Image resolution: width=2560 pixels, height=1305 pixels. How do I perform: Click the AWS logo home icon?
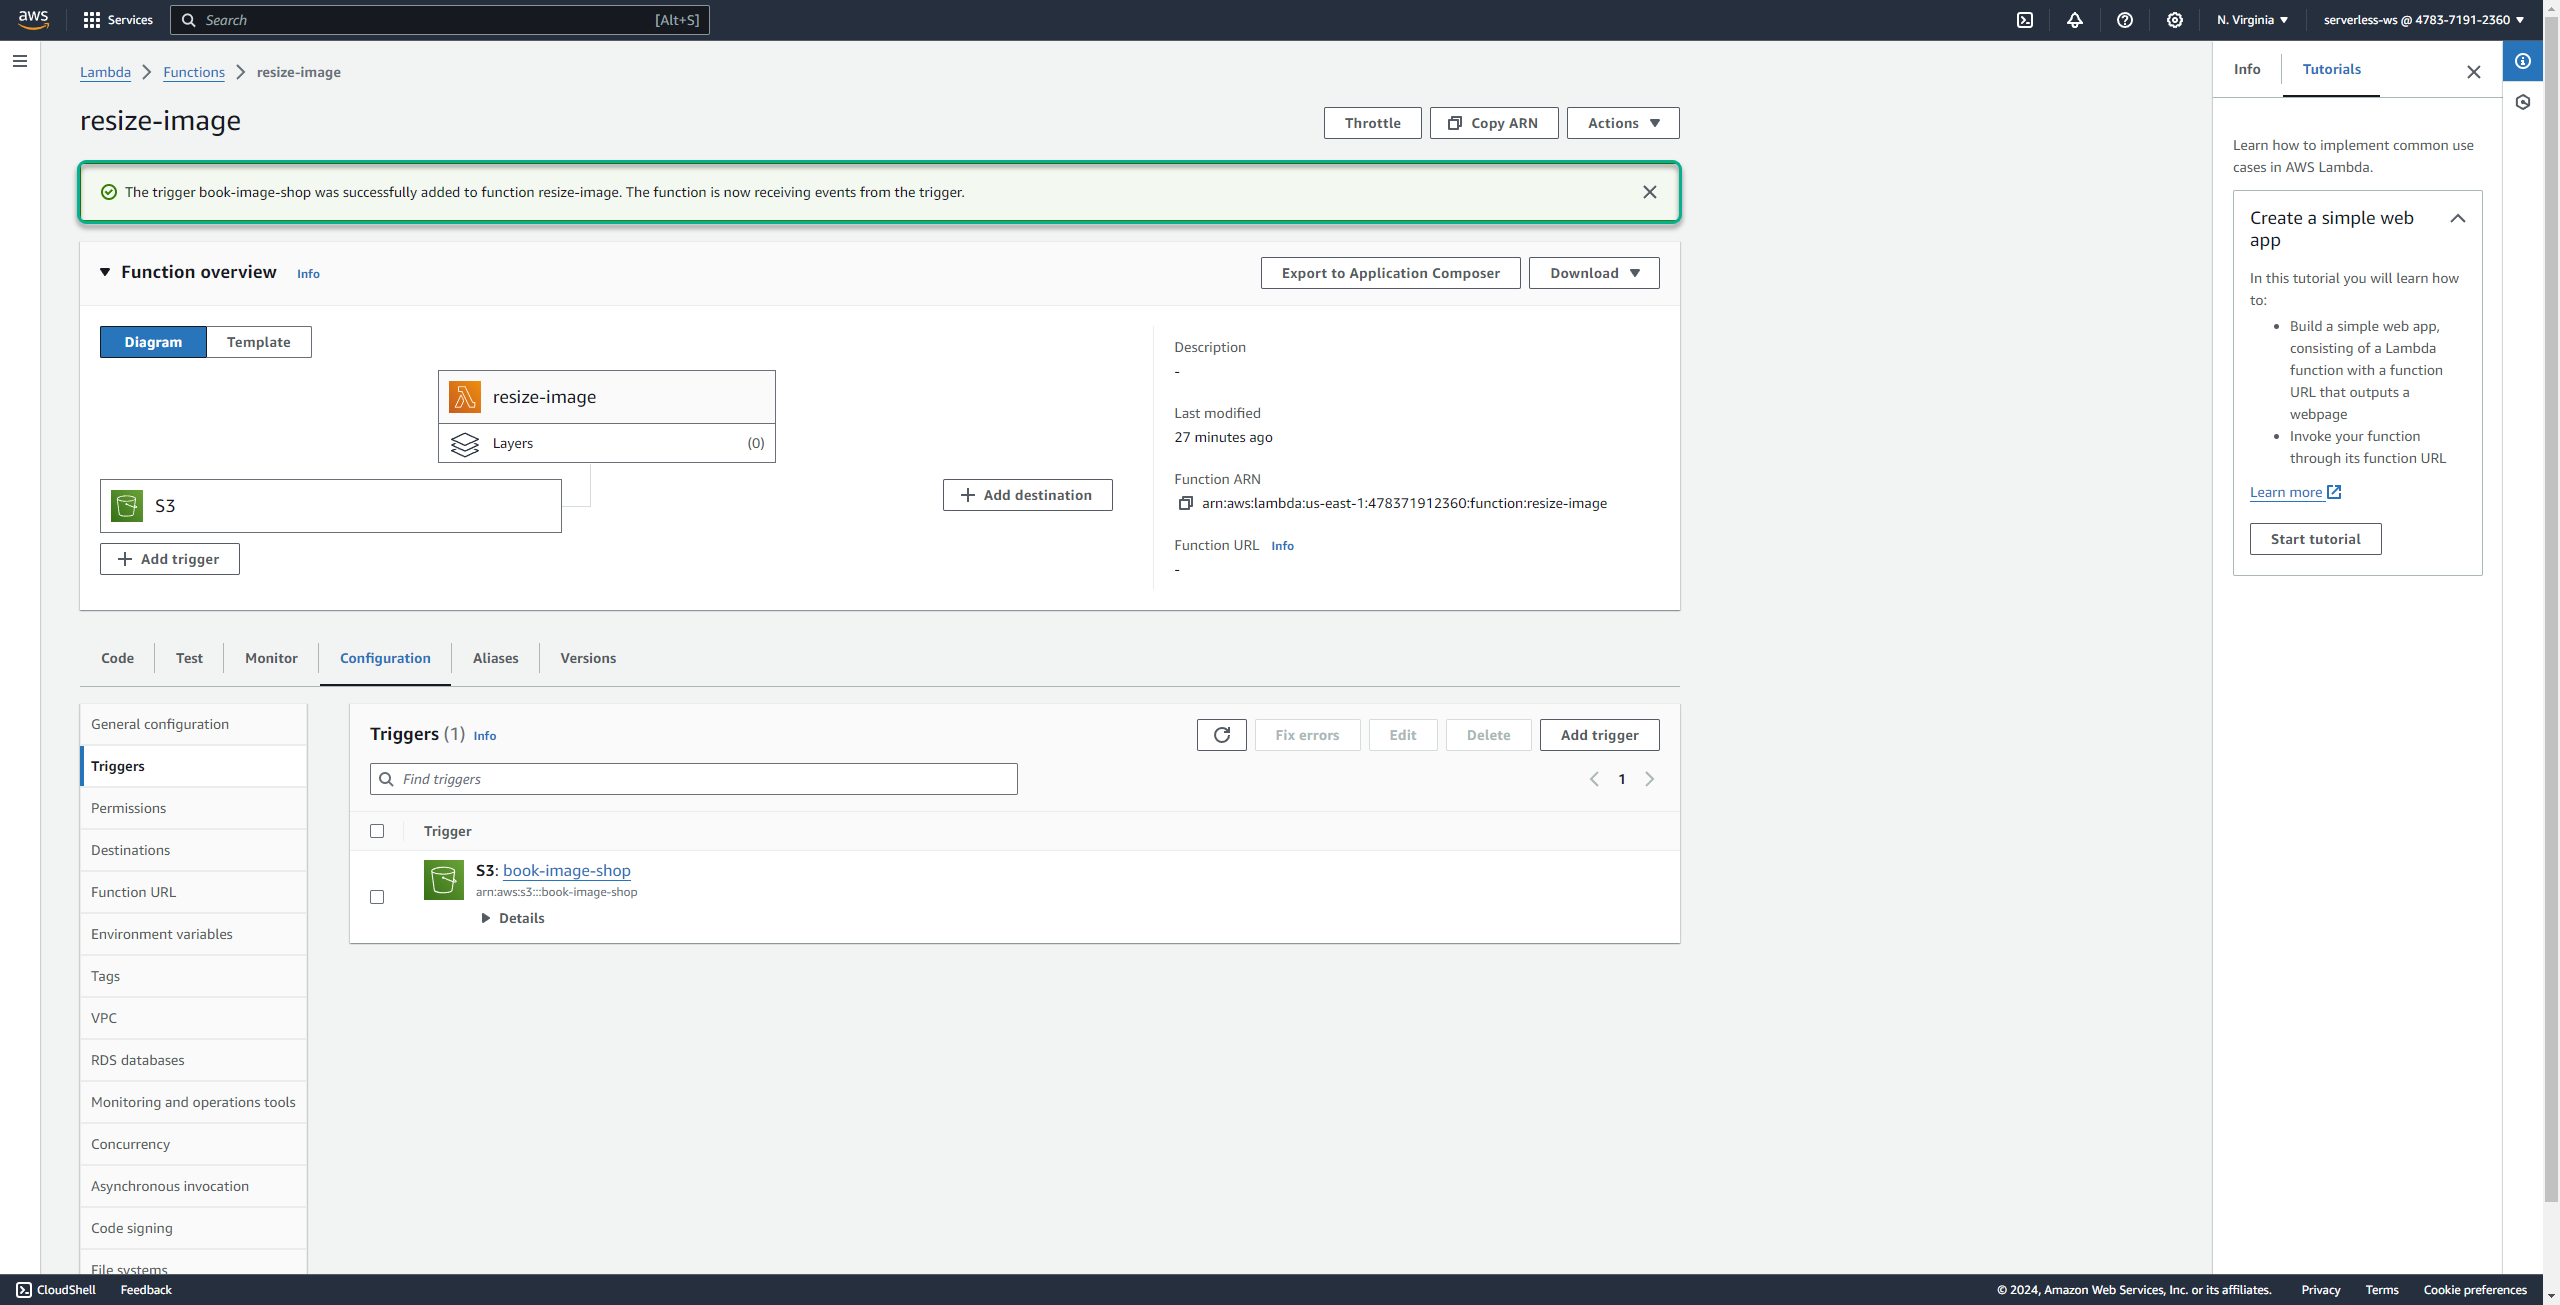coord(33,20)
